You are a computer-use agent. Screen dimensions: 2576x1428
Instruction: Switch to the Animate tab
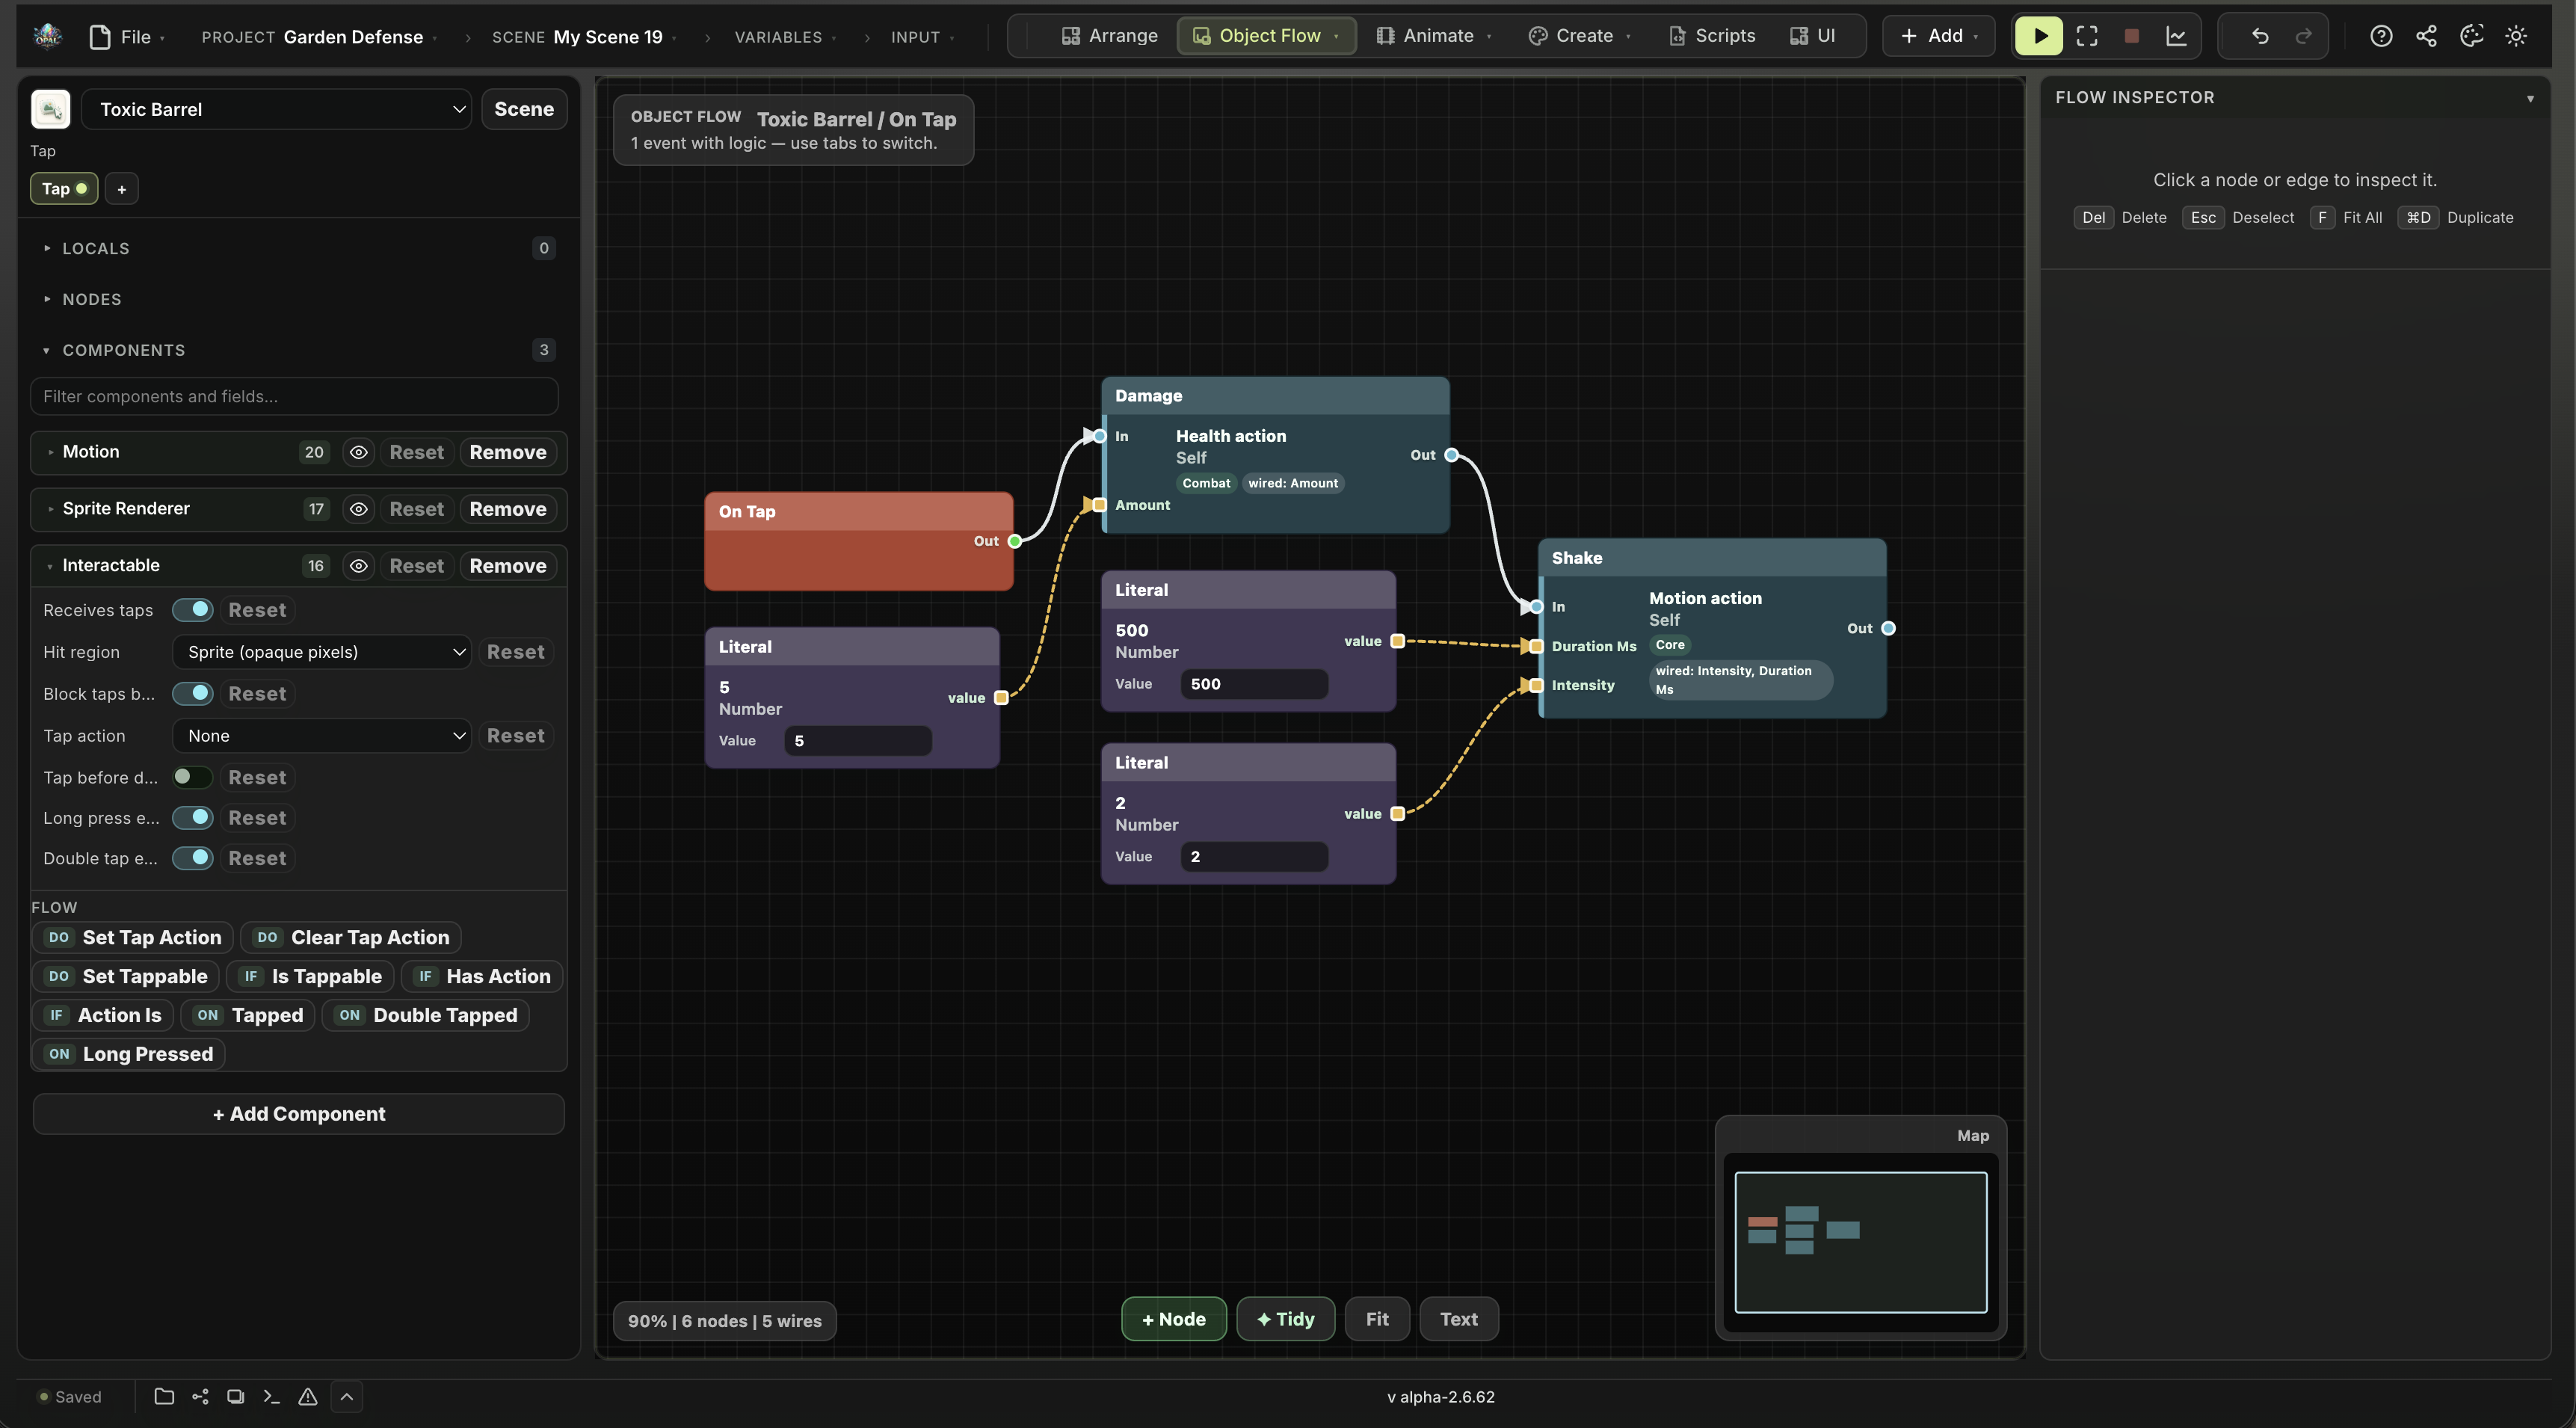click(x=1434, y=36)
